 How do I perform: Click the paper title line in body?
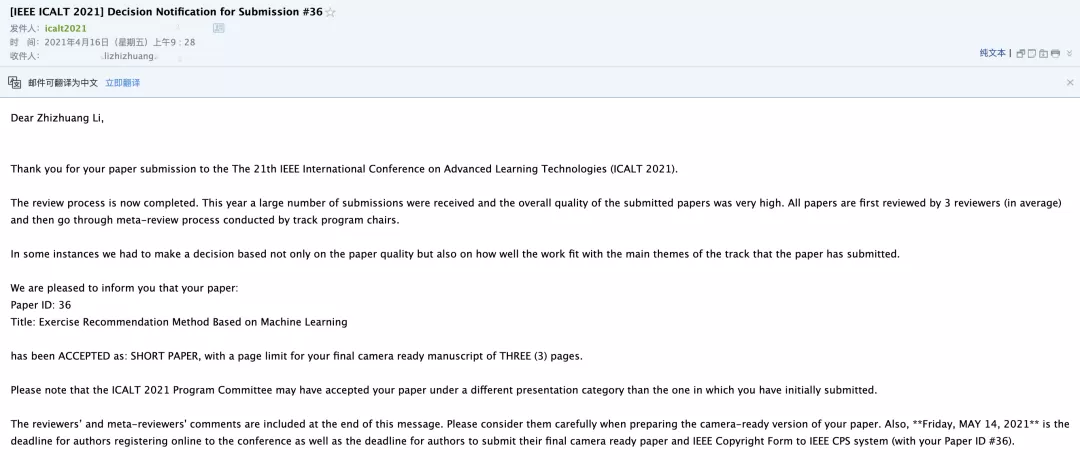[179, 322]
